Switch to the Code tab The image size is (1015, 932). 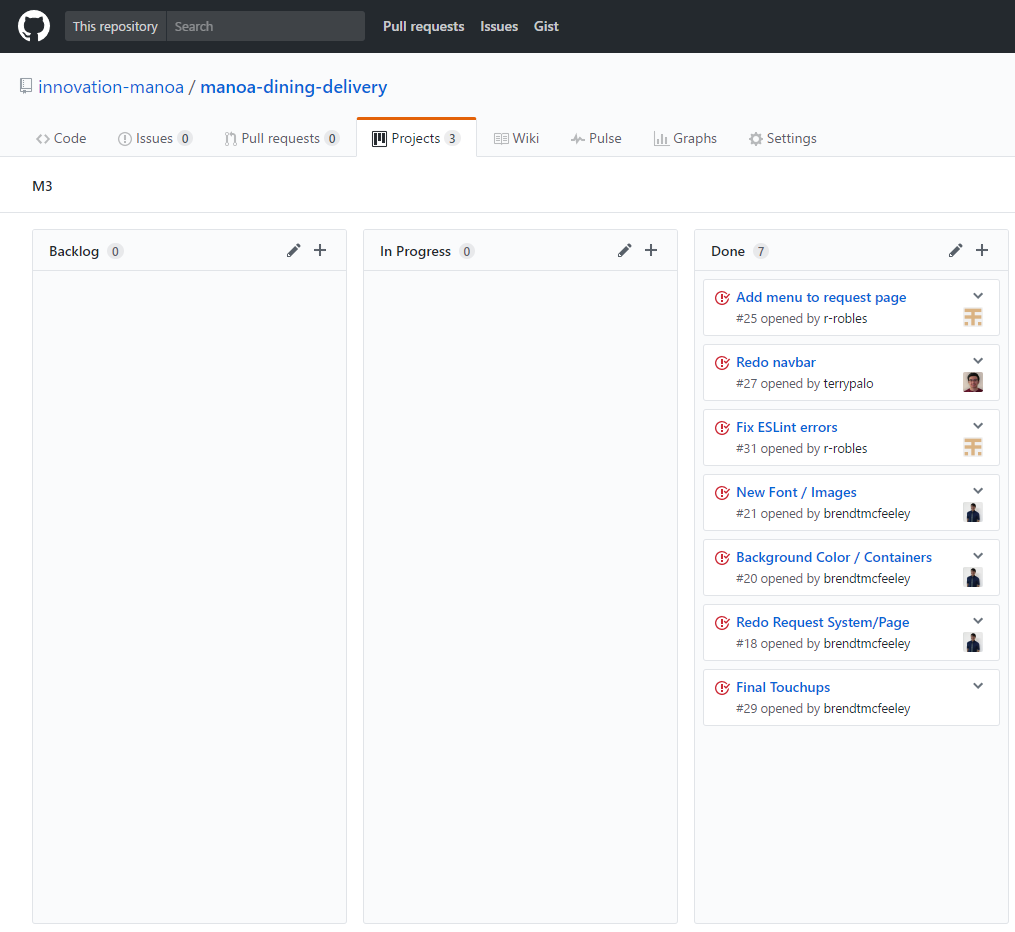[61, 139]
